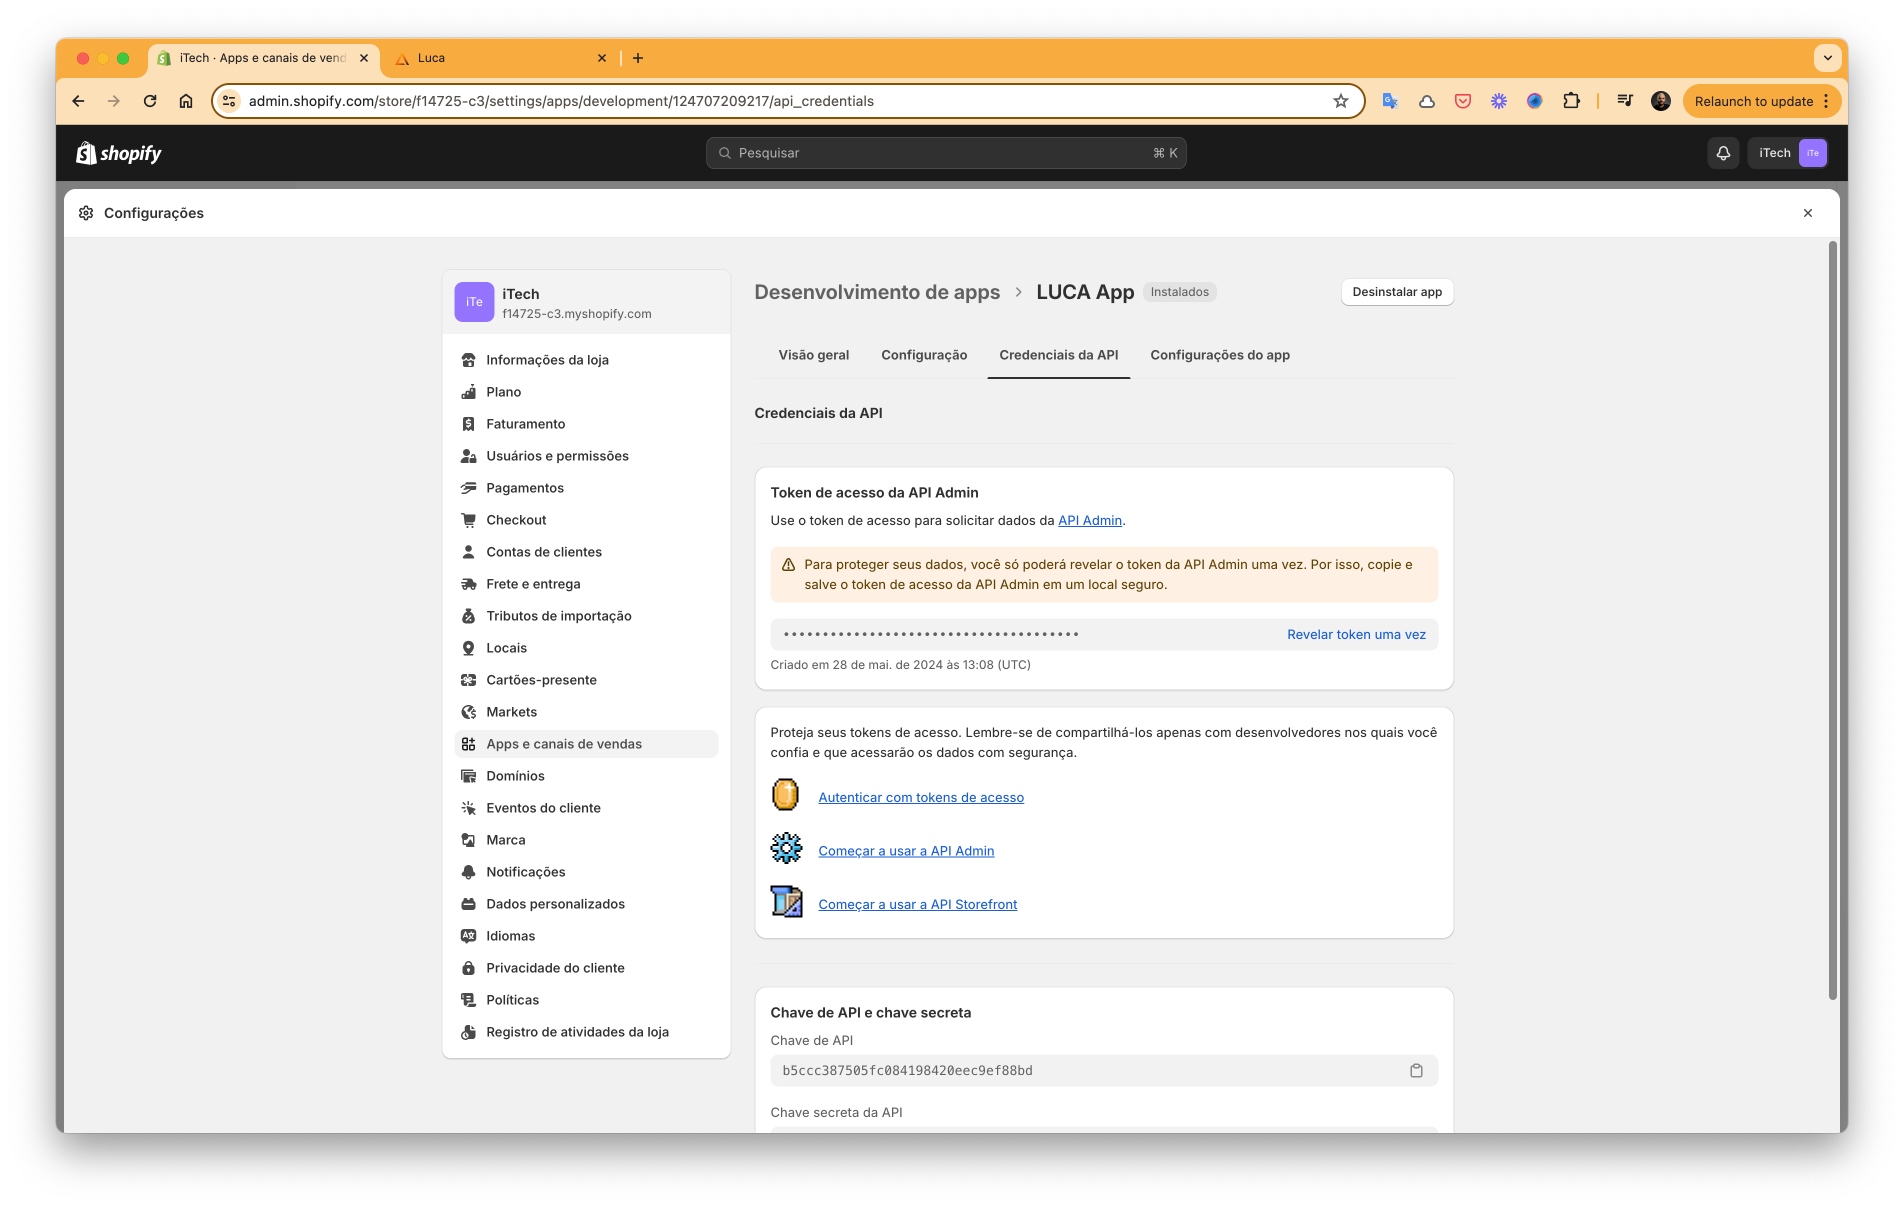1904x1207 pixels.
Task: Open the notifications bell in Shopify header
Action: (x=1723, y=153)
